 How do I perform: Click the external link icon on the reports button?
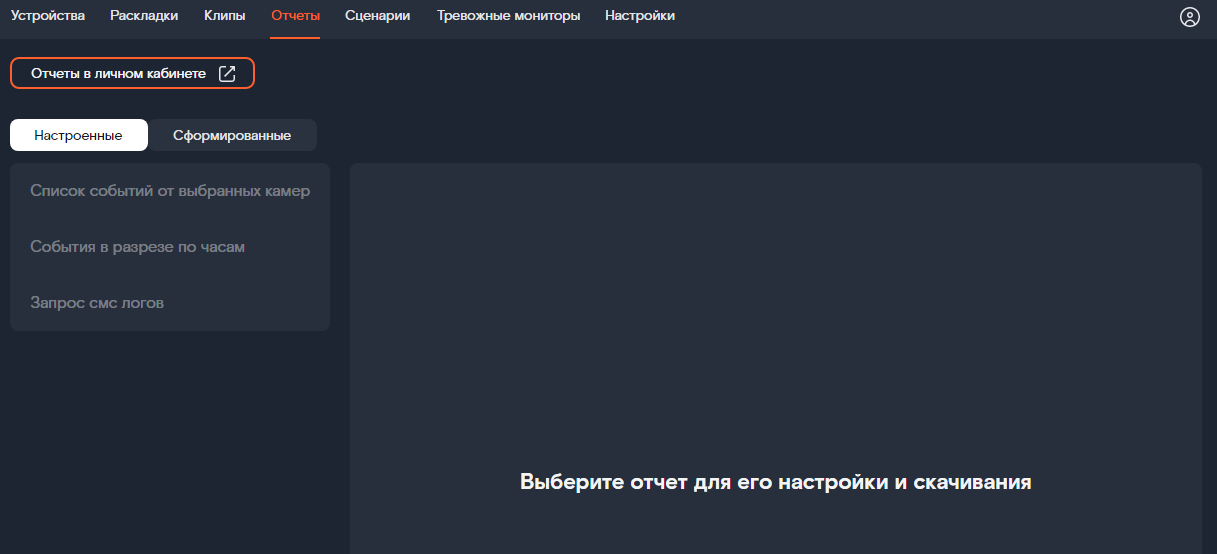click(227, 73)
